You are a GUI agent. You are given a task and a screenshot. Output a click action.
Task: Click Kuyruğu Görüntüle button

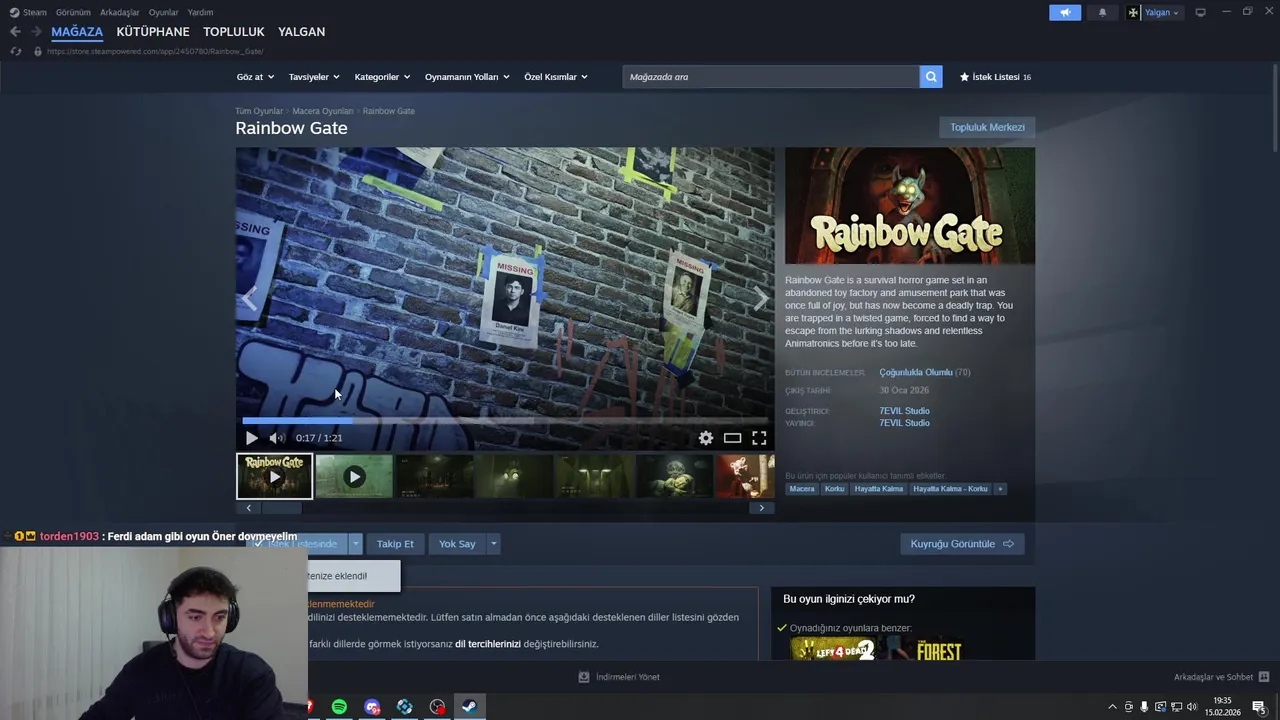962,544
